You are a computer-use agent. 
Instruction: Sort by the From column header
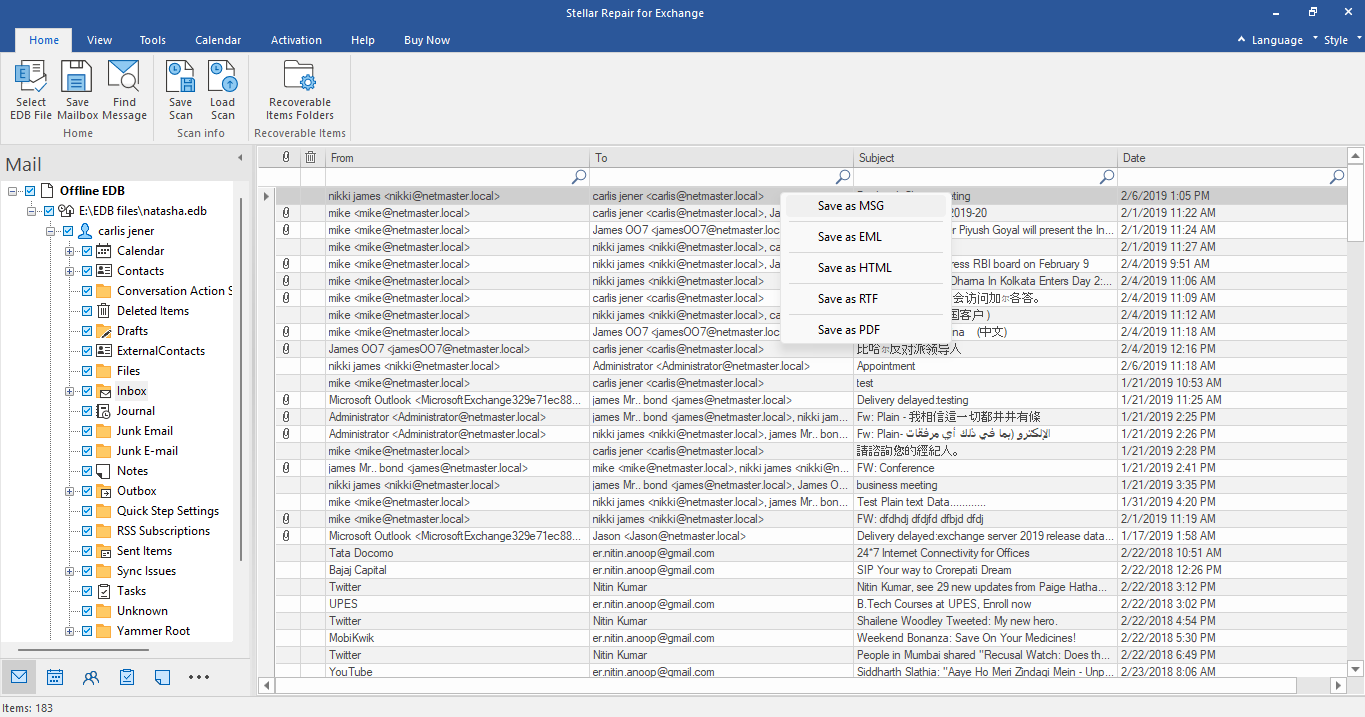click(457, 157)
